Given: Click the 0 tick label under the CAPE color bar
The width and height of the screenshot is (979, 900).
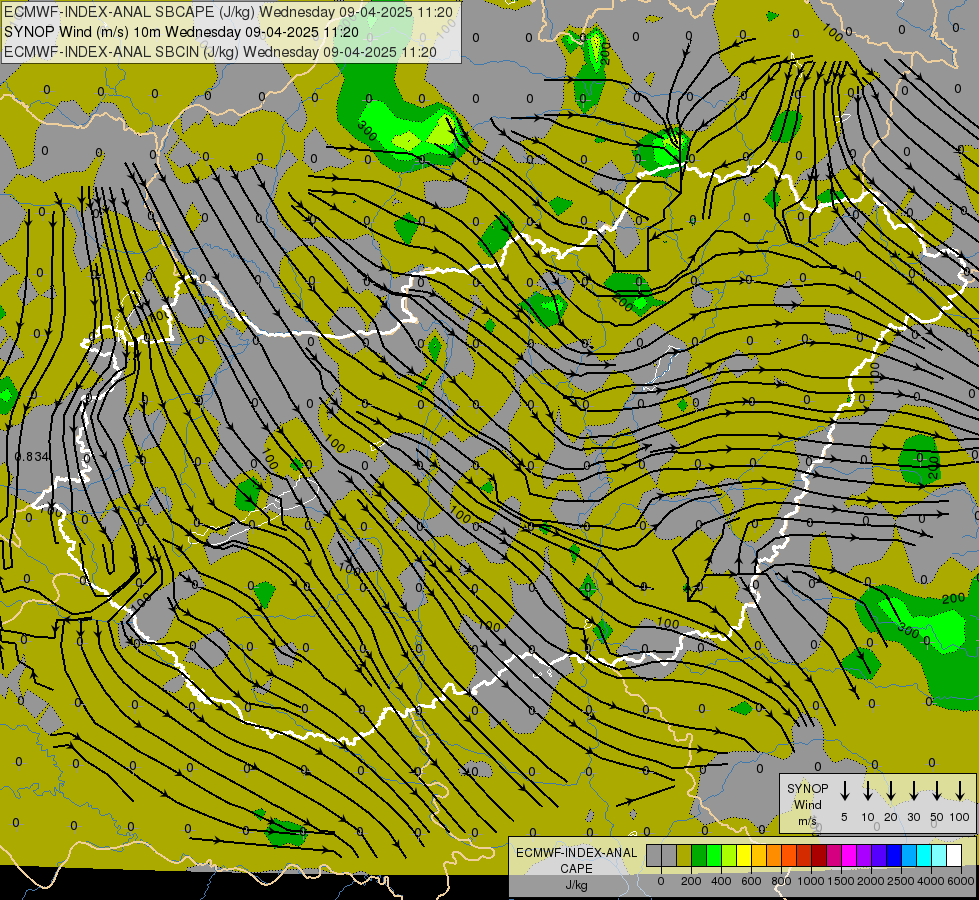Looking at the screenshot, I should [x=661, y=881].
